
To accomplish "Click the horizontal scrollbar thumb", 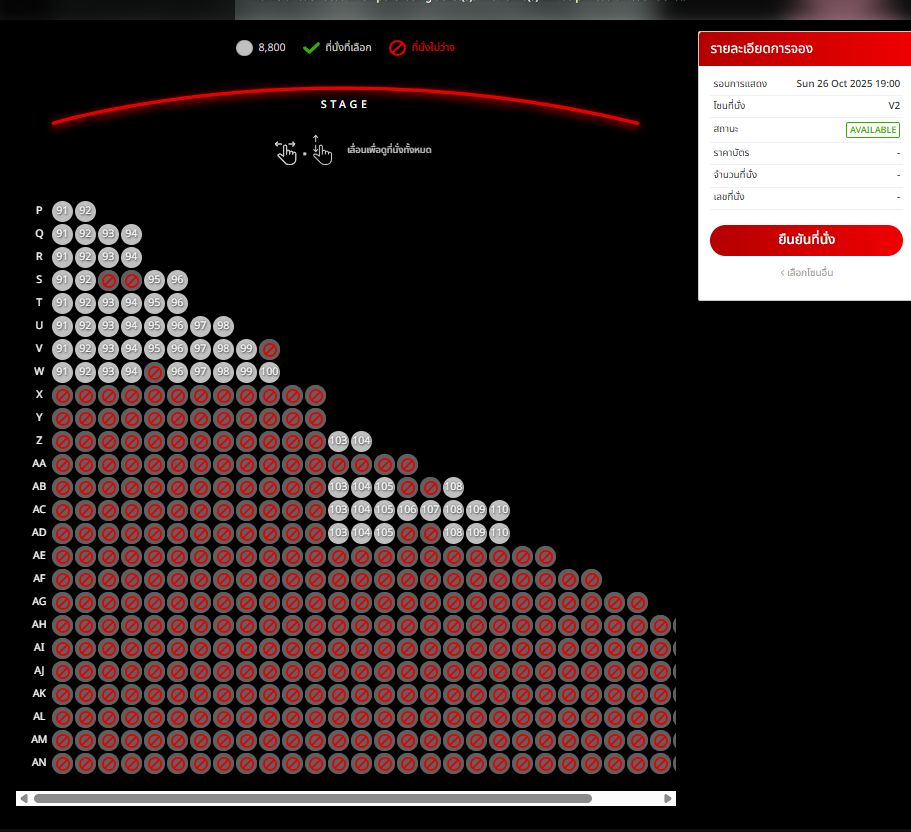I will point(313,798).
